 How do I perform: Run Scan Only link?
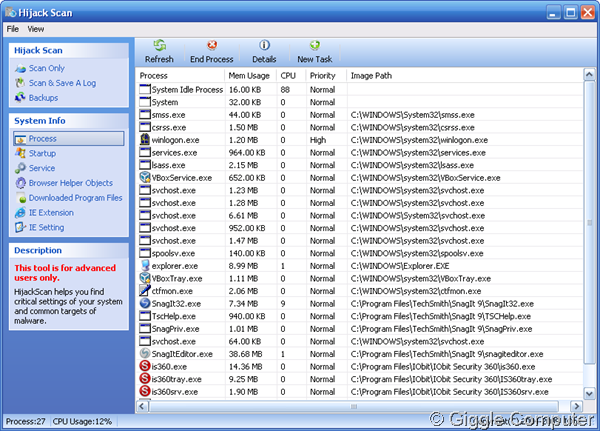47,68
